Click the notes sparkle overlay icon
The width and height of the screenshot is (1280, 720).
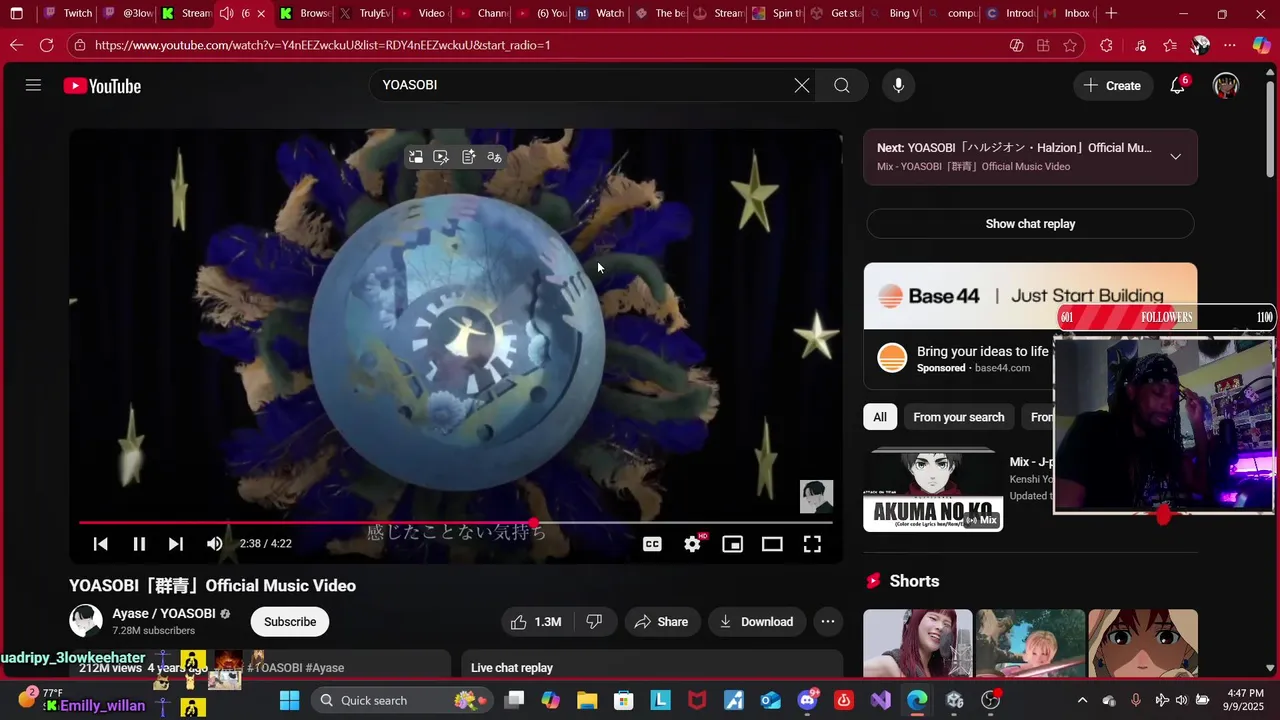(x=468, y=157)
